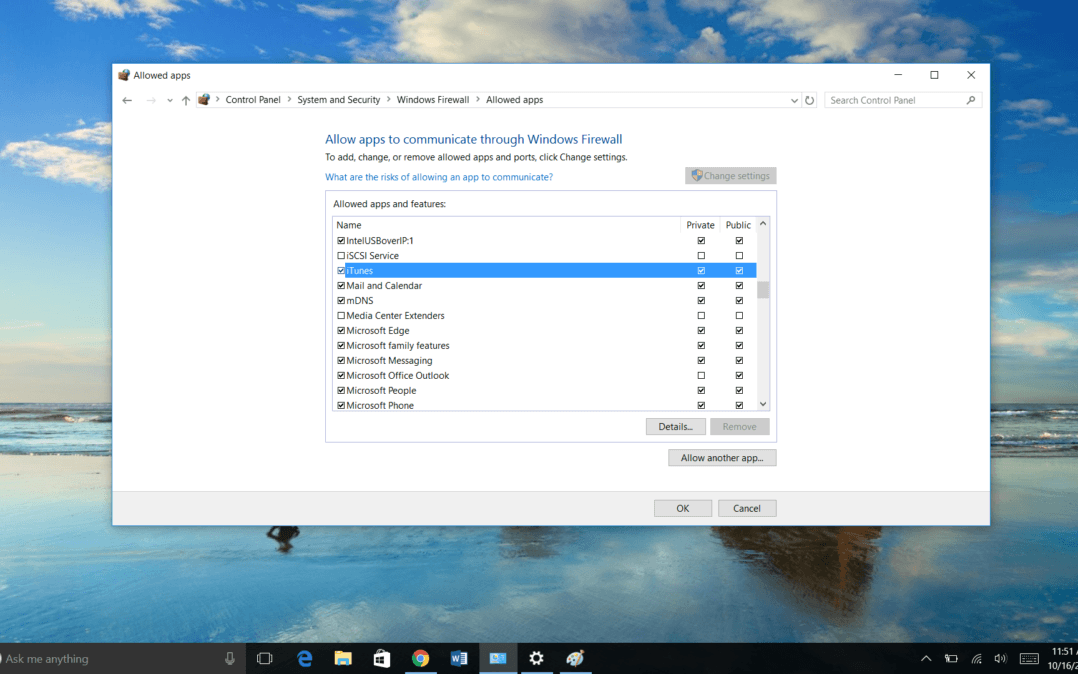This screenshot has width=1078, height=674.
Task: Uncheck the iTunes Public checkbox
Action: (x=739, y=271)
